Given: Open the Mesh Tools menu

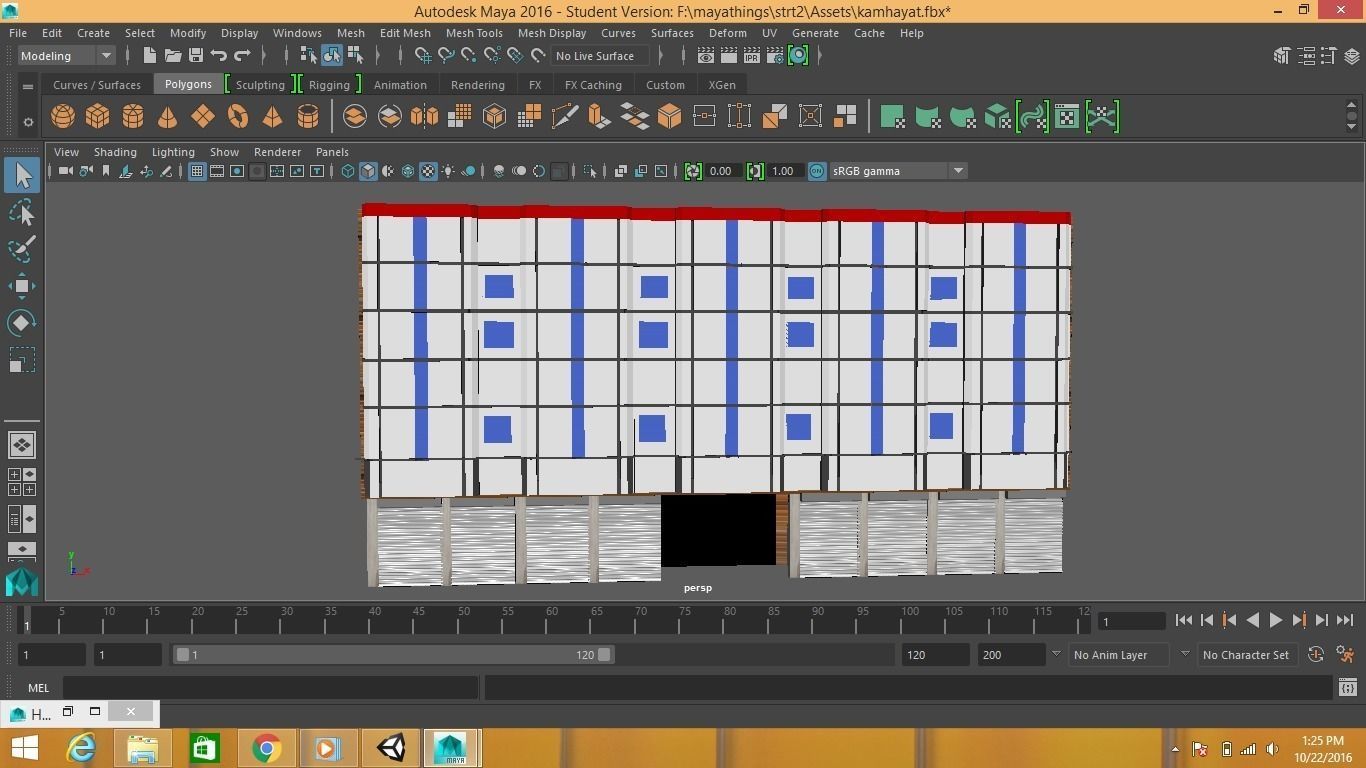Looking at the screenshot, I should click(x=474, y=33).
